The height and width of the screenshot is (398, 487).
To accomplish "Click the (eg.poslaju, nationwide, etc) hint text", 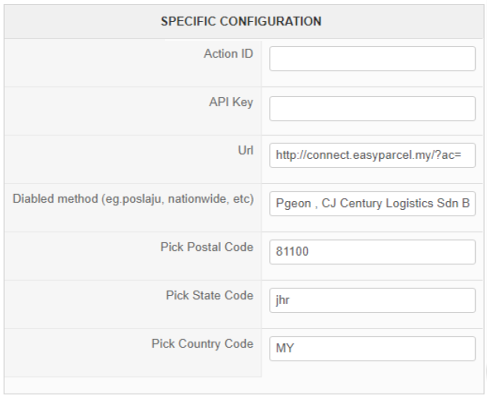I will coord(178,199).
